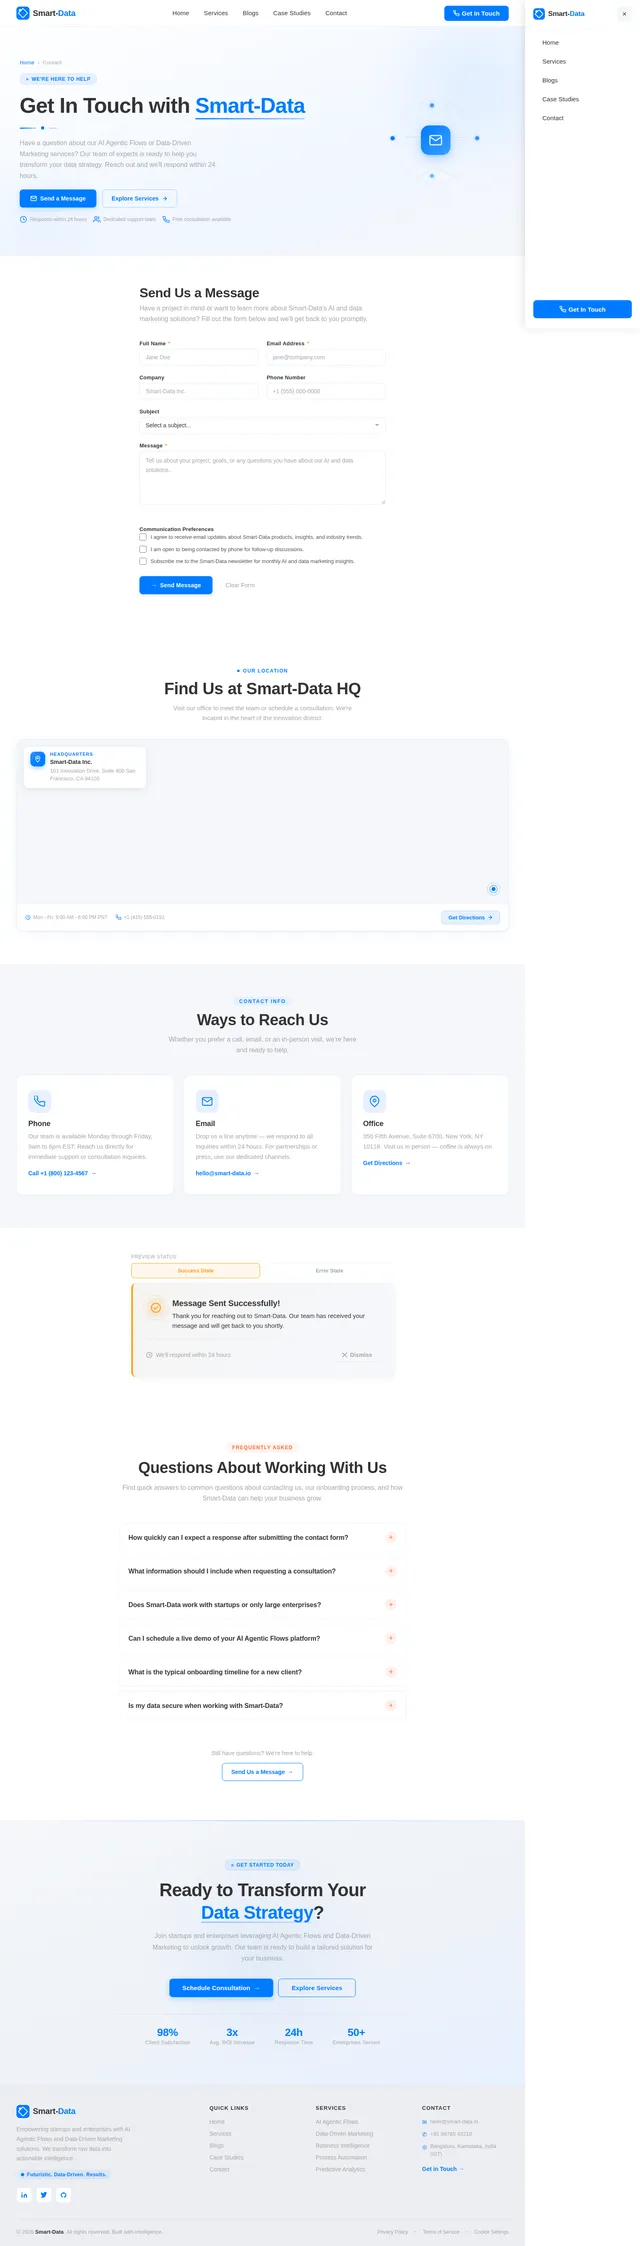Expand the data security FAQ item

(x=262, y=1705)
